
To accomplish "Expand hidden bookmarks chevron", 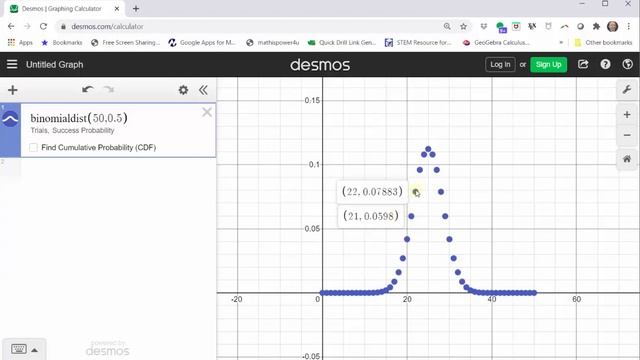I will click(561, 42).
